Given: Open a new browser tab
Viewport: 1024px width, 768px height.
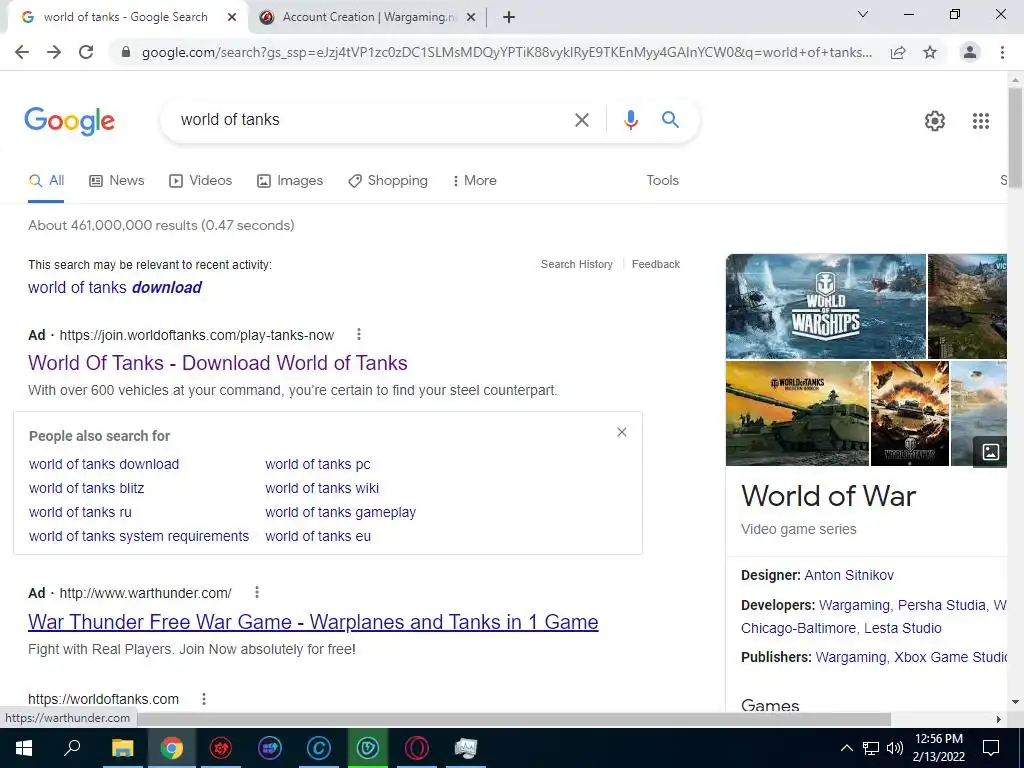Looking at the screenshot, I should click(x=509, y=17).
